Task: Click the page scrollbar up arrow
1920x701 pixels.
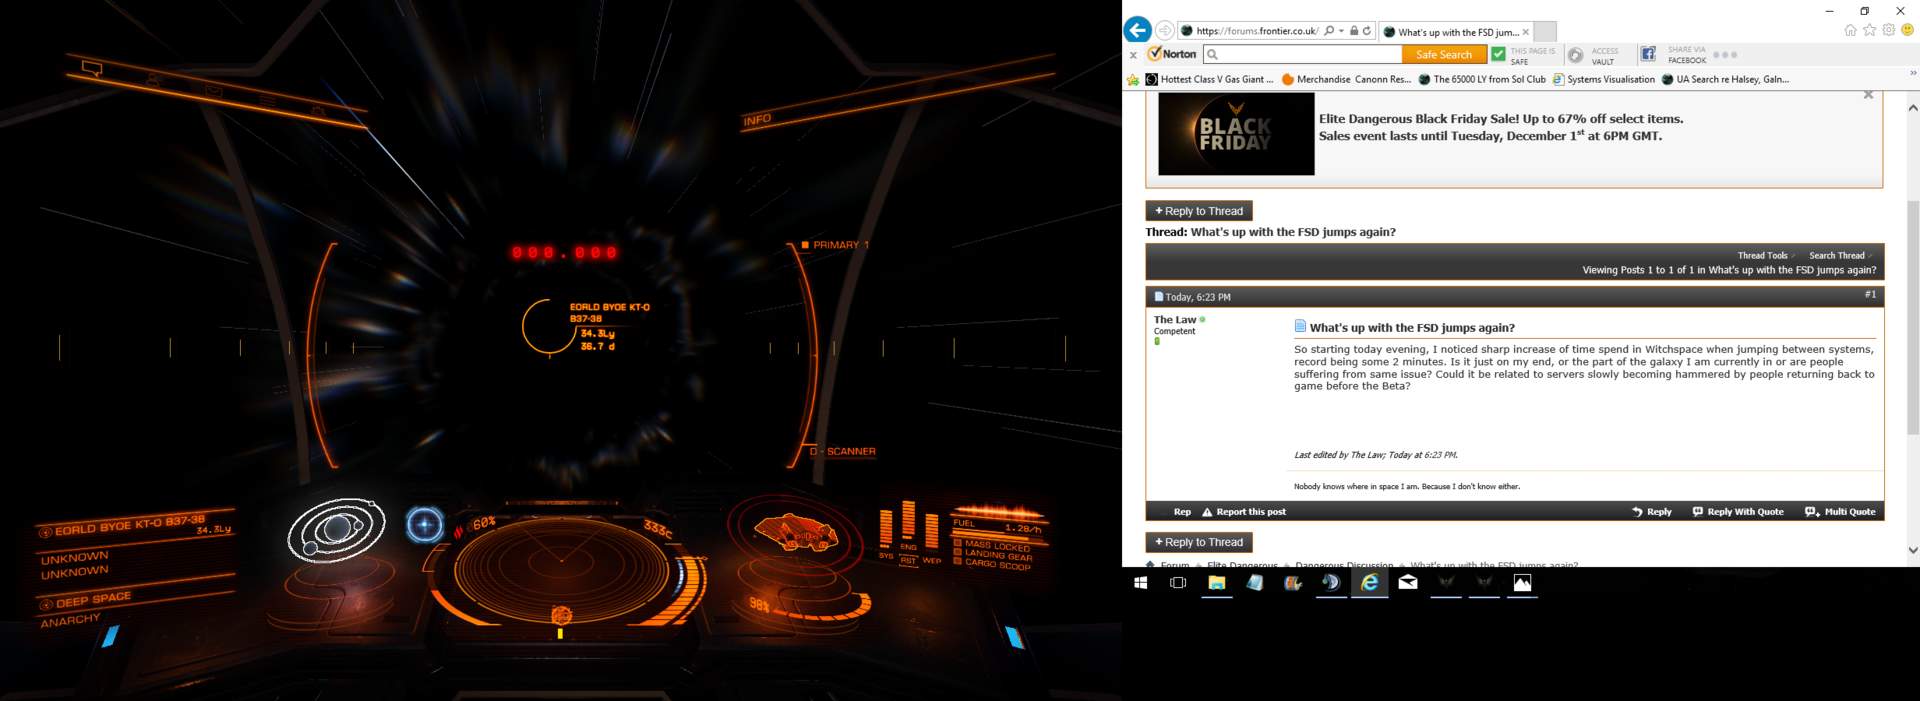Action: 1913,107
